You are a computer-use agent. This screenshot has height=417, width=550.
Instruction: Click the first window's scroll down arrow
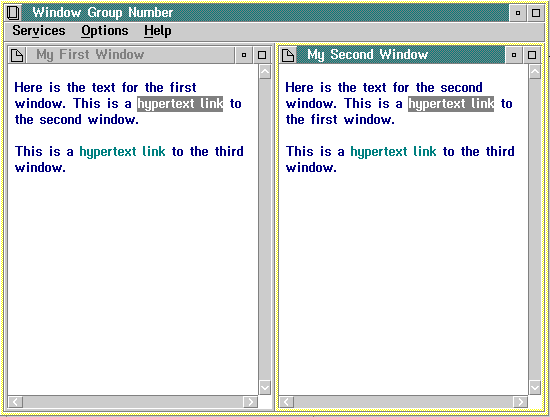coord(265,388)
